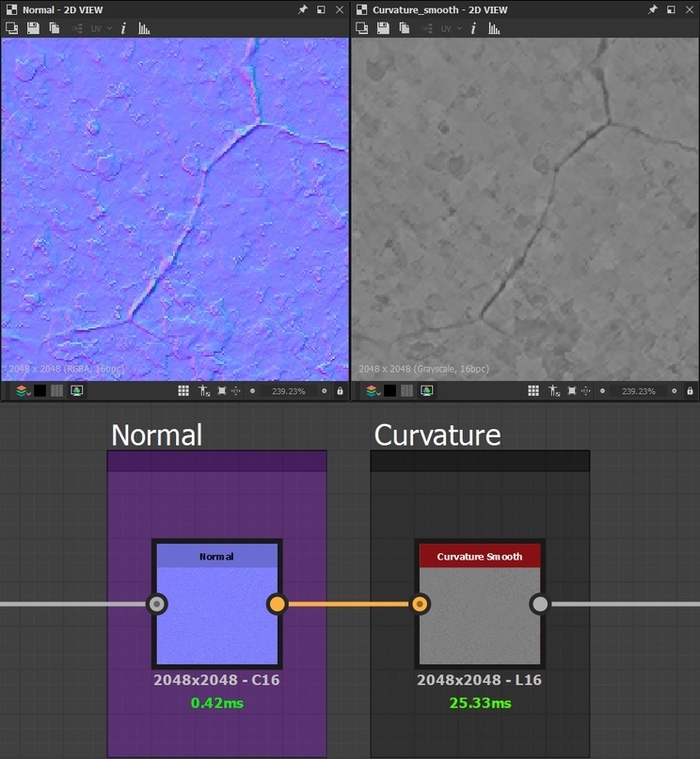Click zoom-out button in Curvature_smooth view

click(603, 391)
